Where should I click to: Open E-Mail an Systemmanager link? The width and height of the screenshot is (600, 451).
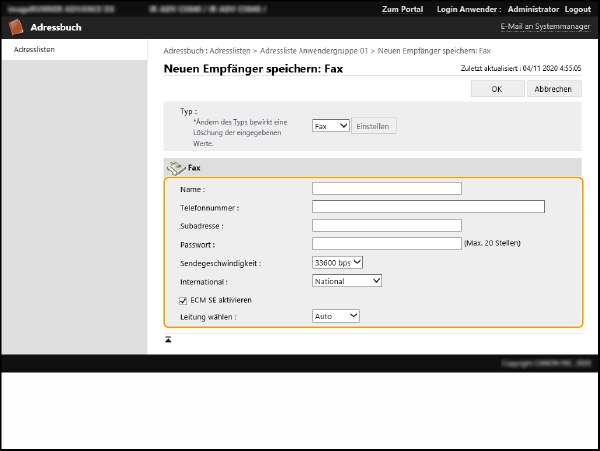tap(543, 26)
